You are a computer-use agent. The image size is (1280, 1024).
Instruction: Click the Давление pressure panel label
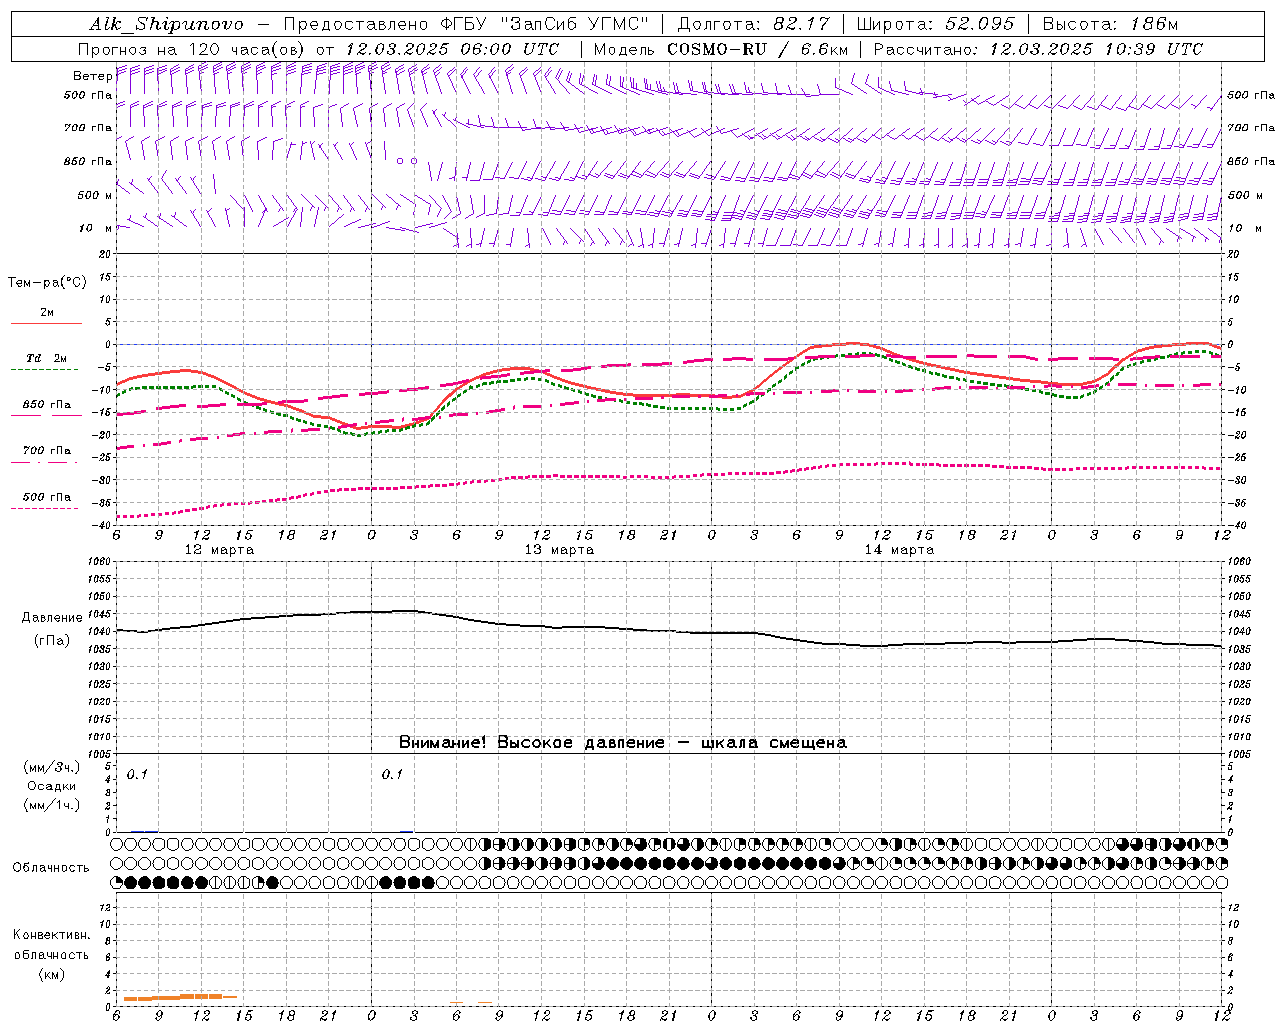point(52,618)
